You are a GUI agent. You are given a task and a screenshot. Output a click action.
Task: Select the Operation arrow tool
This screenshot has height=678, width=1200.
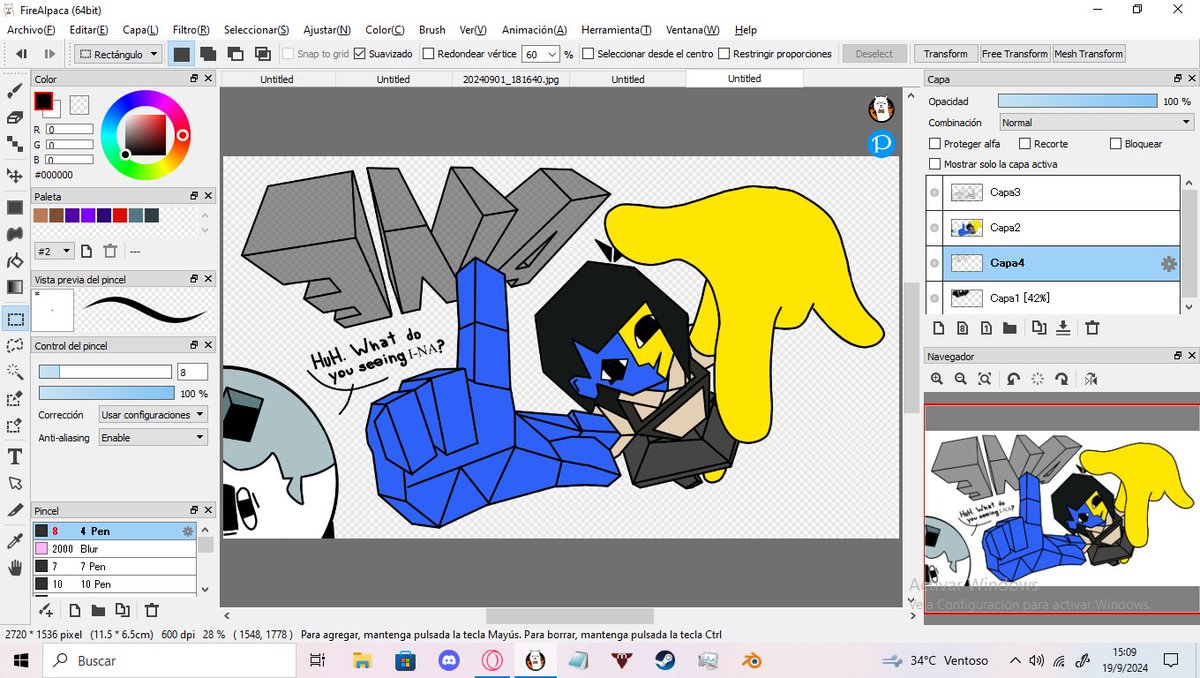click(15, 483)
